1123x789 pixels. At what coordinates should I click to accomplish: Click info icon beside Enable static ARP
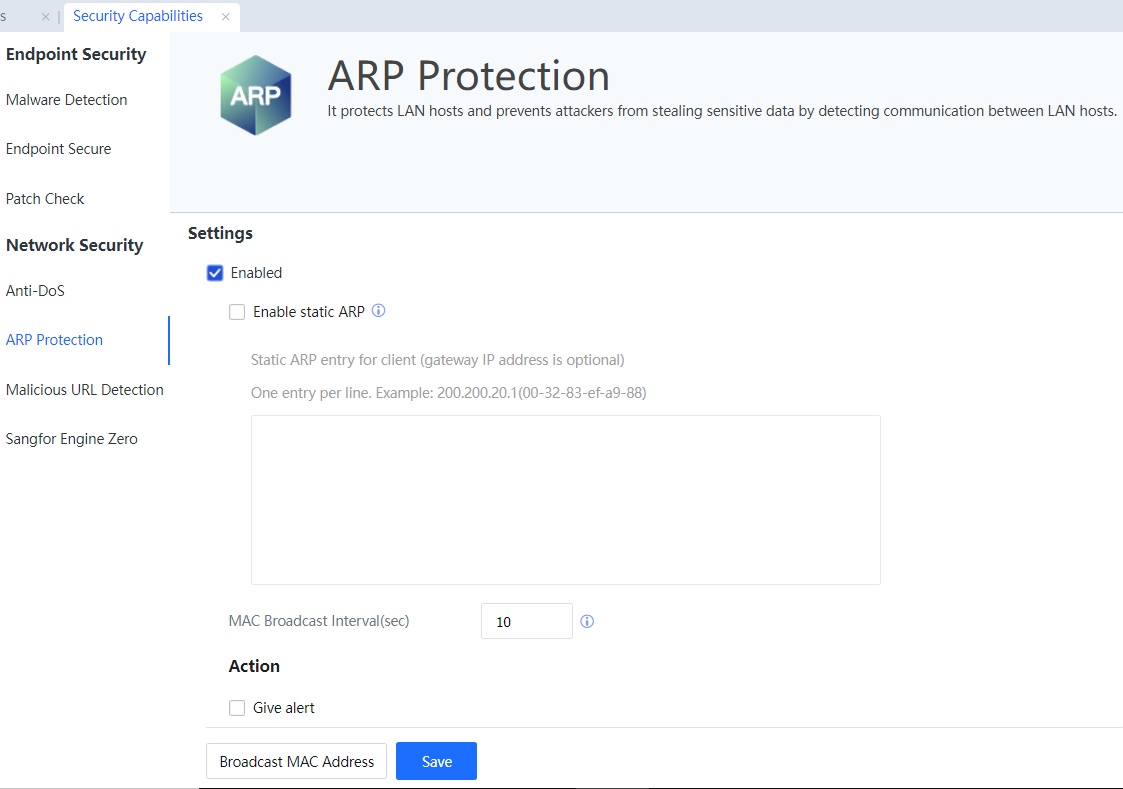(x=378, y=311)
